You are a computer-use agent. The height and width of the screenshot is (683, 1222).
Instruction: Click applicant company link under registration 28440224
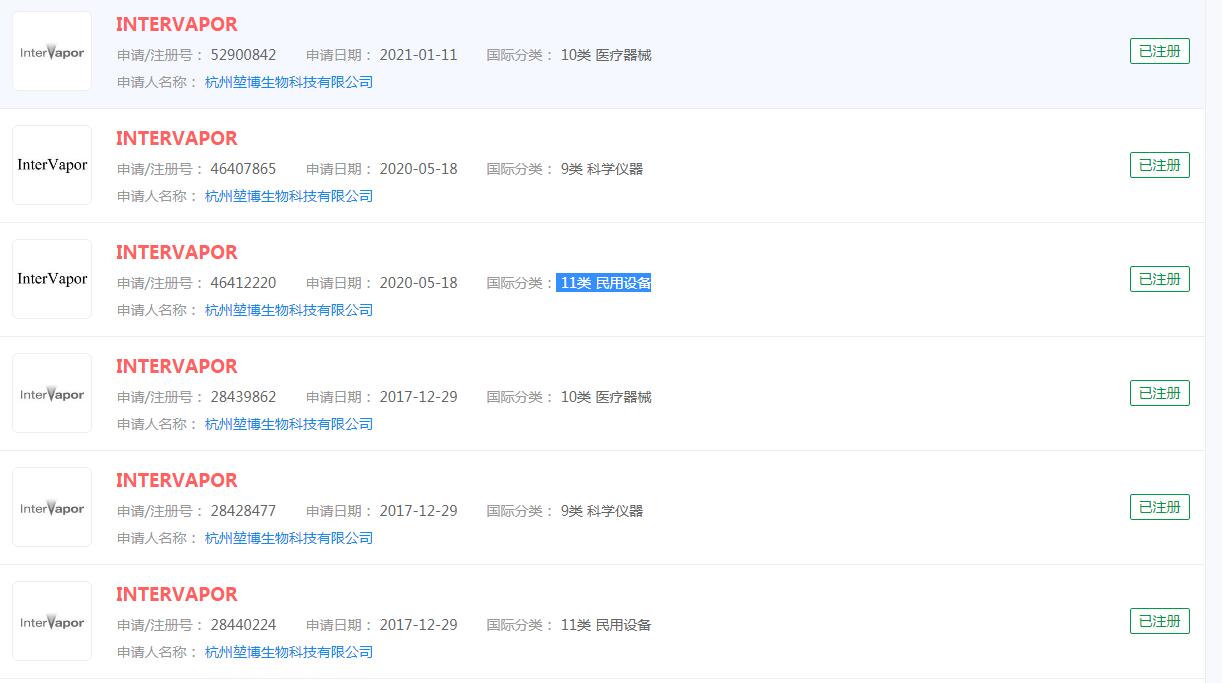289,652
